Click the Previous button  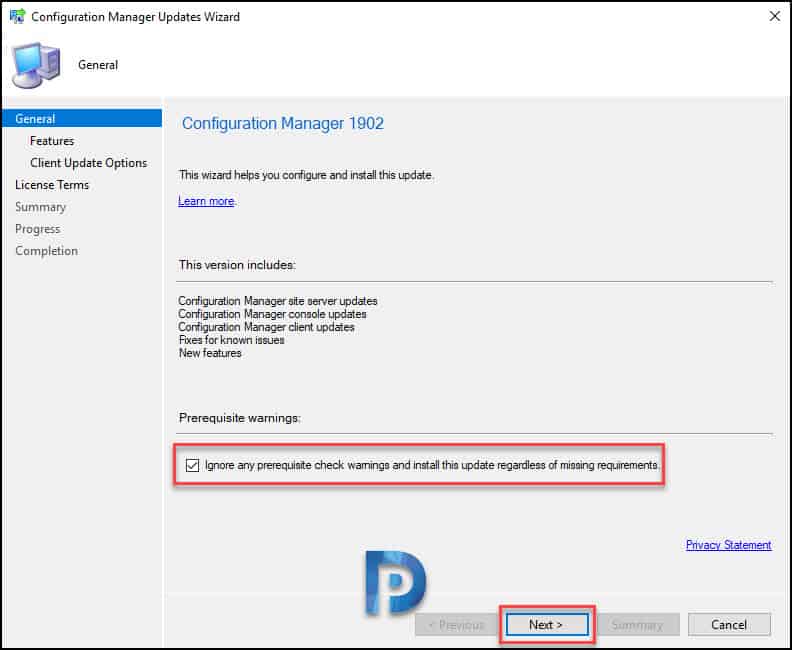[x=456, y=625]
